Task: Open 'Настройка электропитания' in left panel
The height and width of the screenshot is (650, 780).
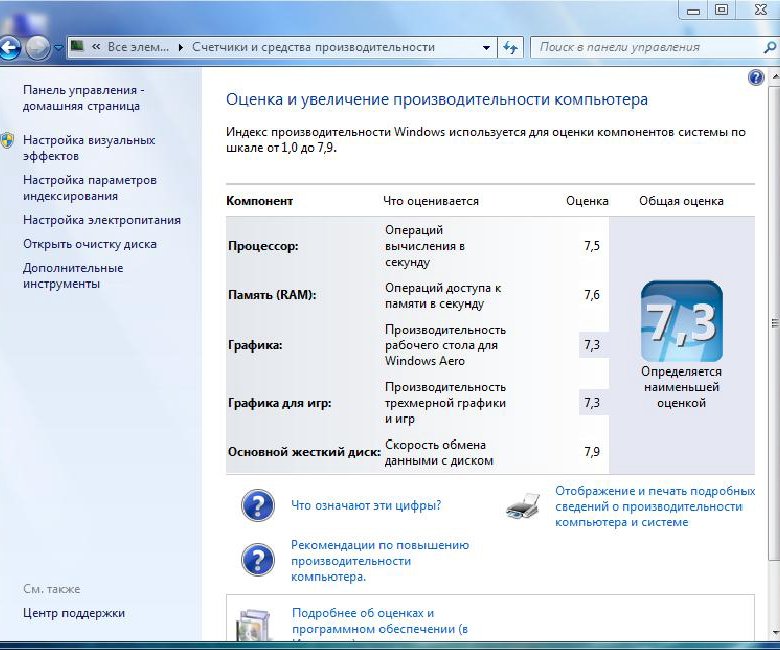Action: 101,220
